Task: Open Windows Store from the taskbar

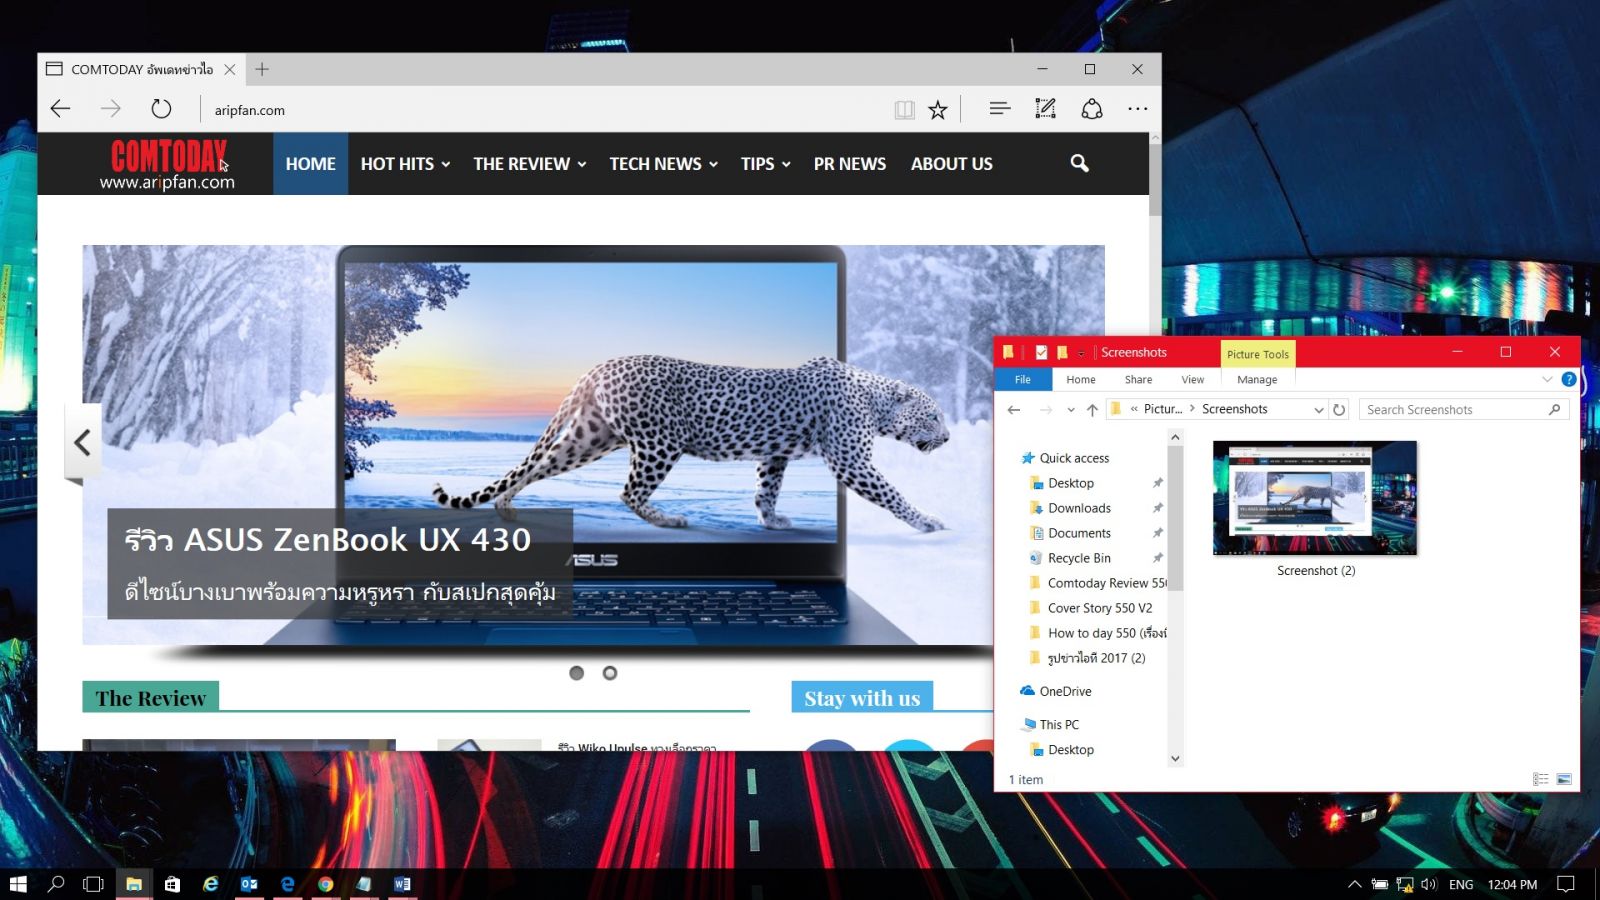Action: point(172,884)
